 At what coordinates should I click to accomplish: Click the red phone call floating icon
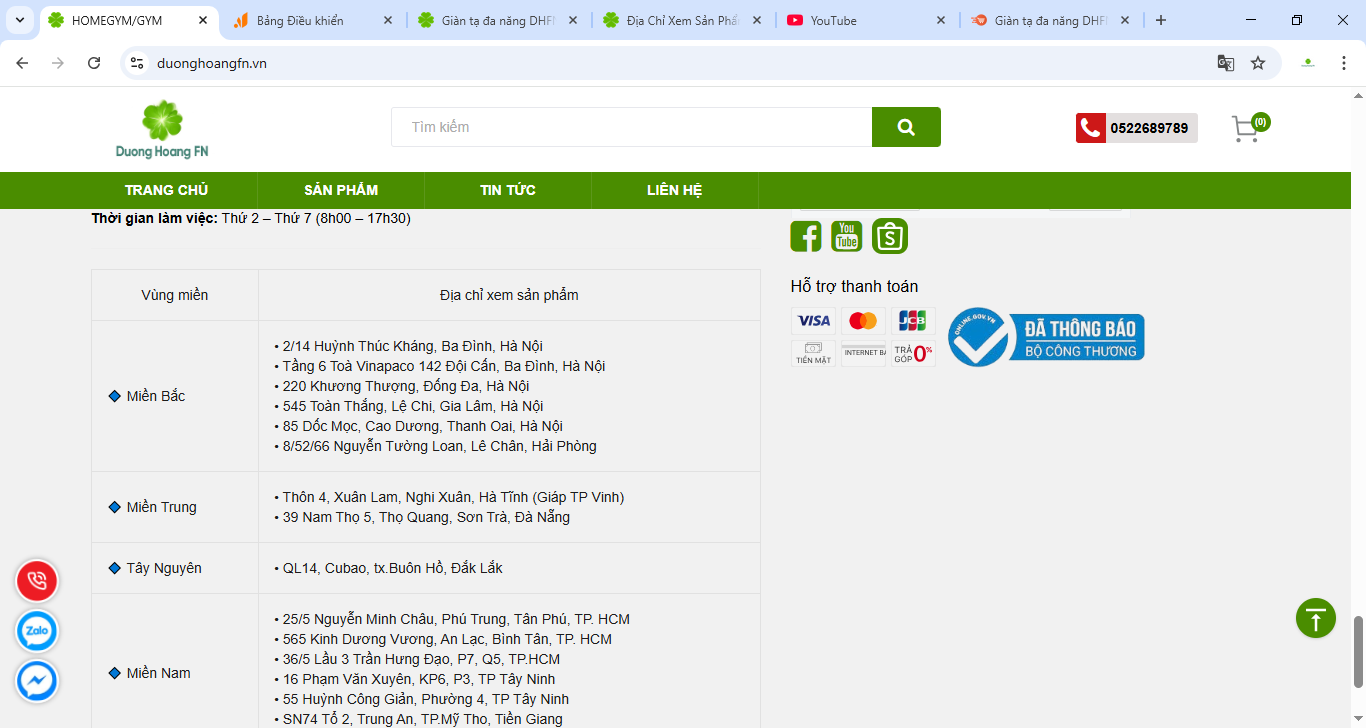[37, 581]
